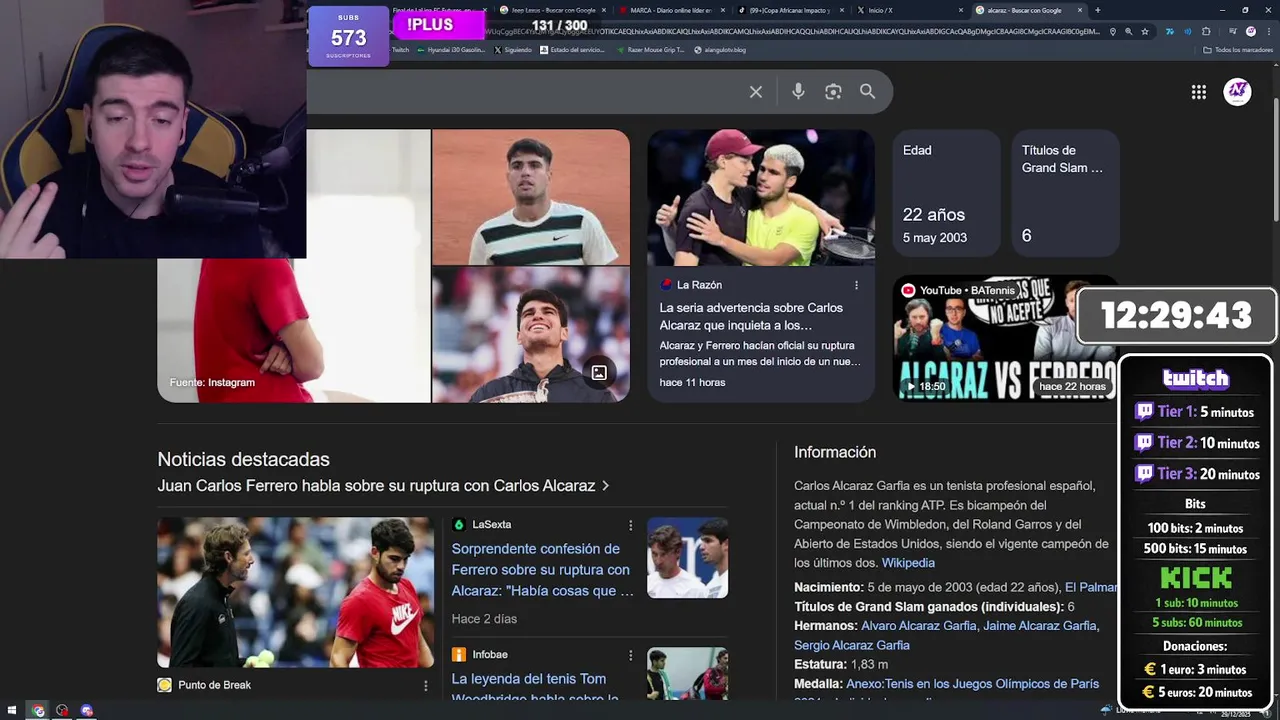Open the Infobae article thumbnail image

tap(687, 674)
